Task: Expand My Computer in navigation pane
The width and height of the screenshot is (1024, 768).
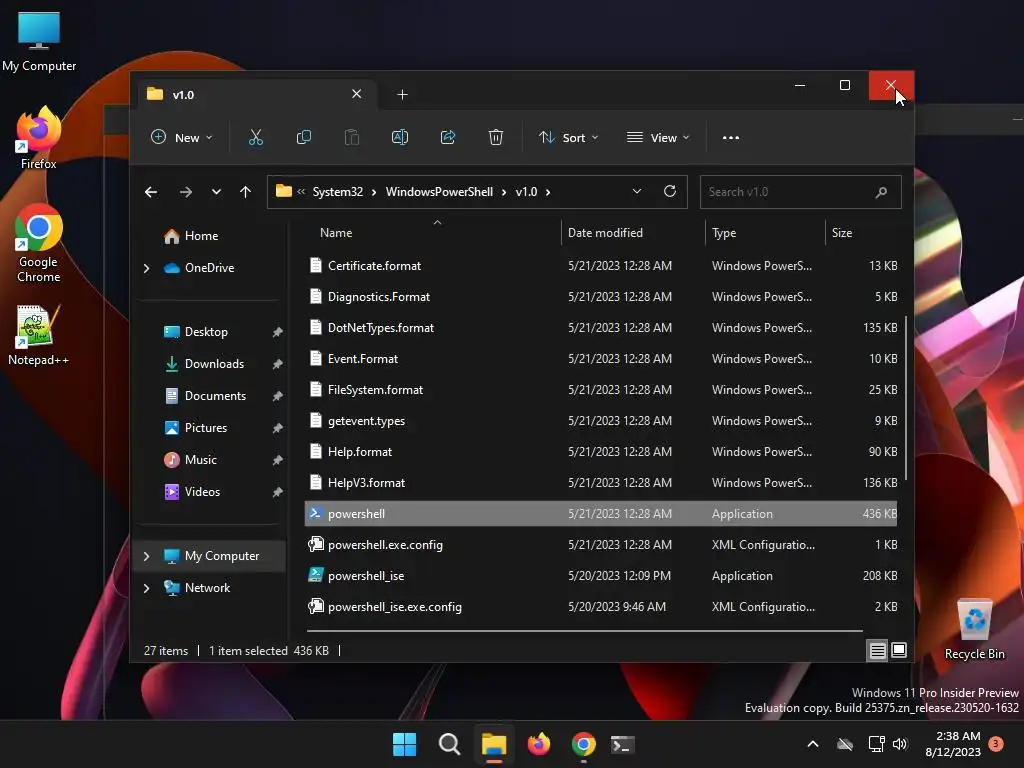Action: (146, 556)
